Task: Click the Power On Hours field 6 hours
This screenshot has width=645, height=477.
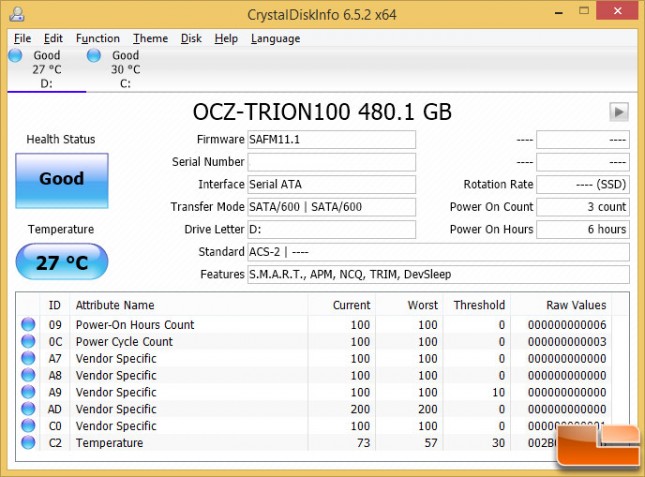Action: click(583, 229)
